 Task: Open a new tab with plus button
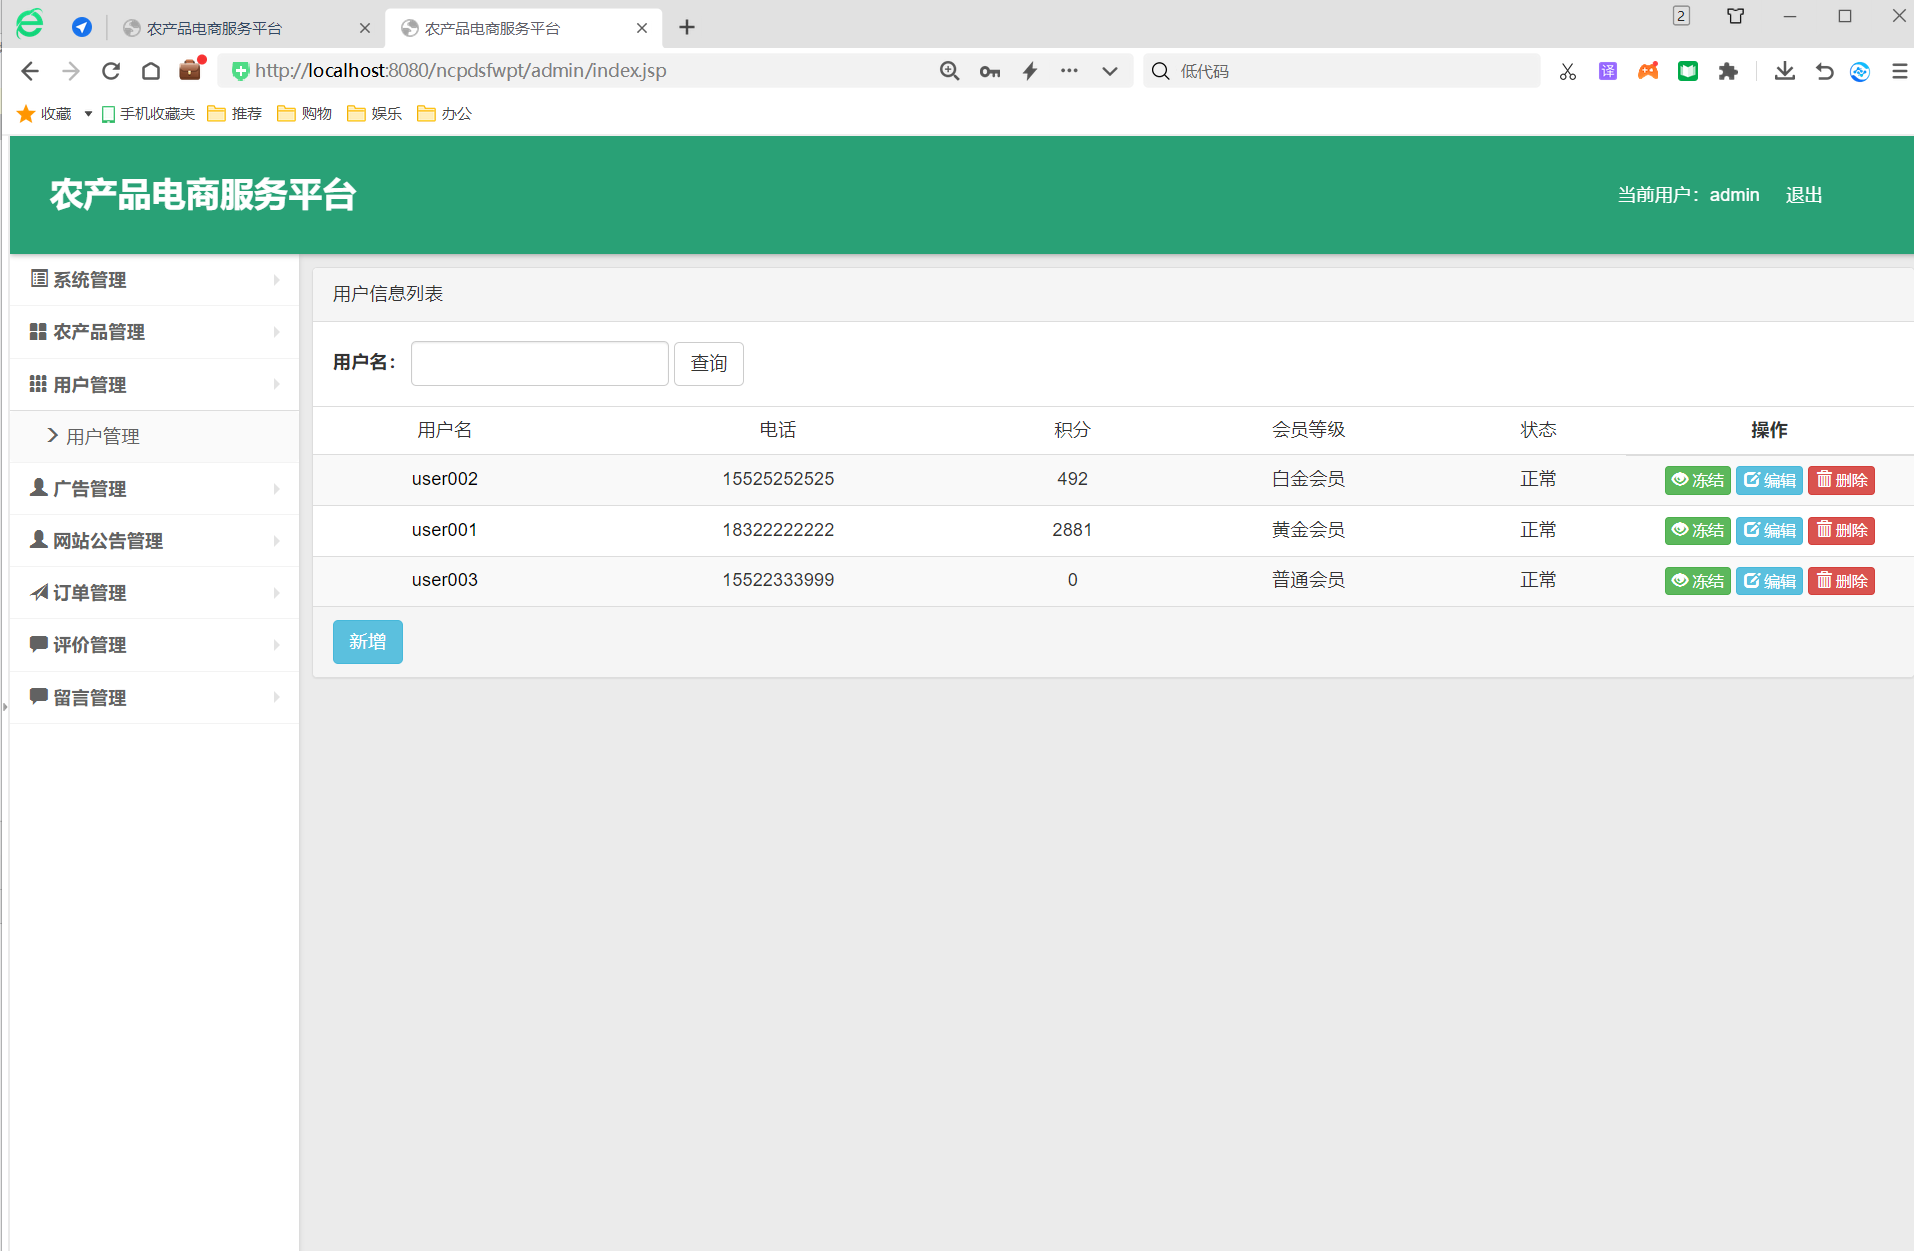tap(687, 28)
